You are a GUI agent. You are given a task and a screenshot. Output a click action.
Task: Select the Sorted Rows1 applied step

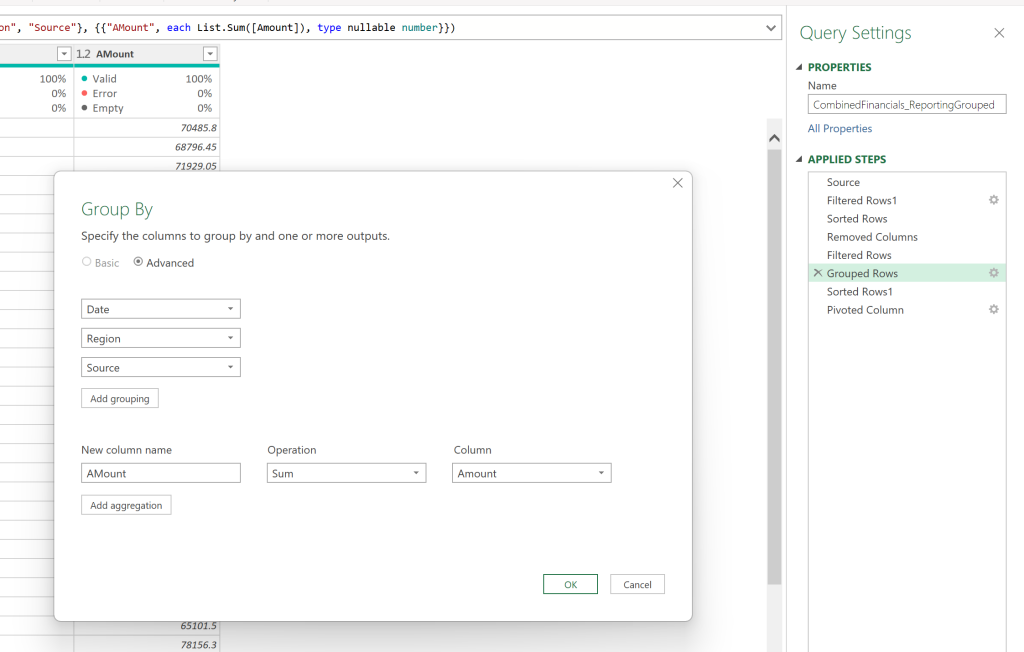point(906,291)
